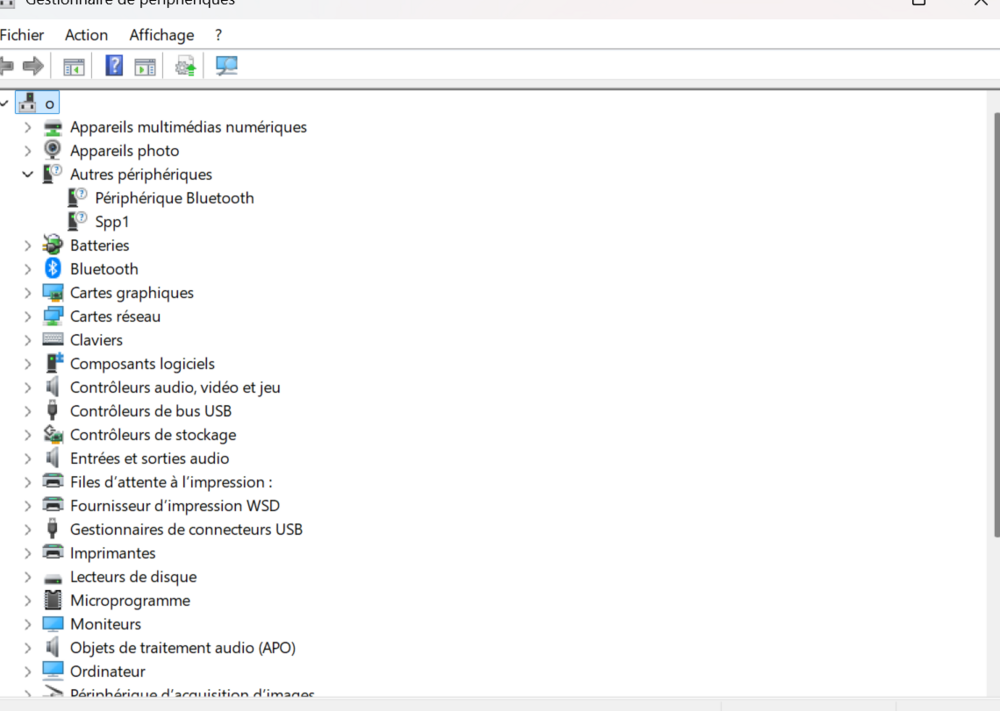Click the forward arrow toolbar icon
Image resolution: width=1000 pixels, height=711 pixels.
(33, 66)
